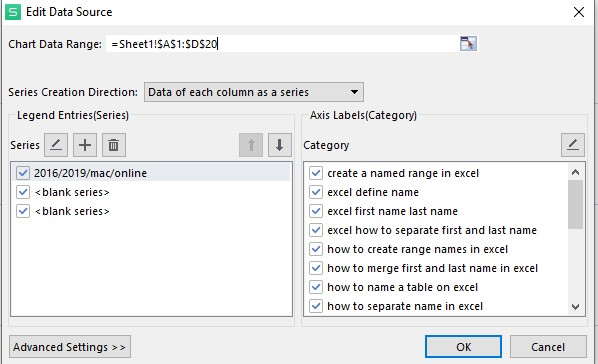Add a new series with plus icon
Viewport: 598px width, 364px height.
point(85,145)
